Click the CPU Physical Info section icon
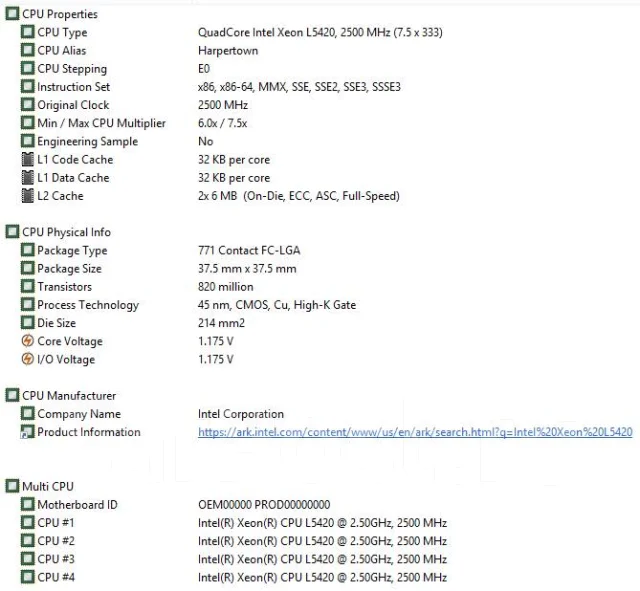Screen dimensions: 640x591 point(12,231)
